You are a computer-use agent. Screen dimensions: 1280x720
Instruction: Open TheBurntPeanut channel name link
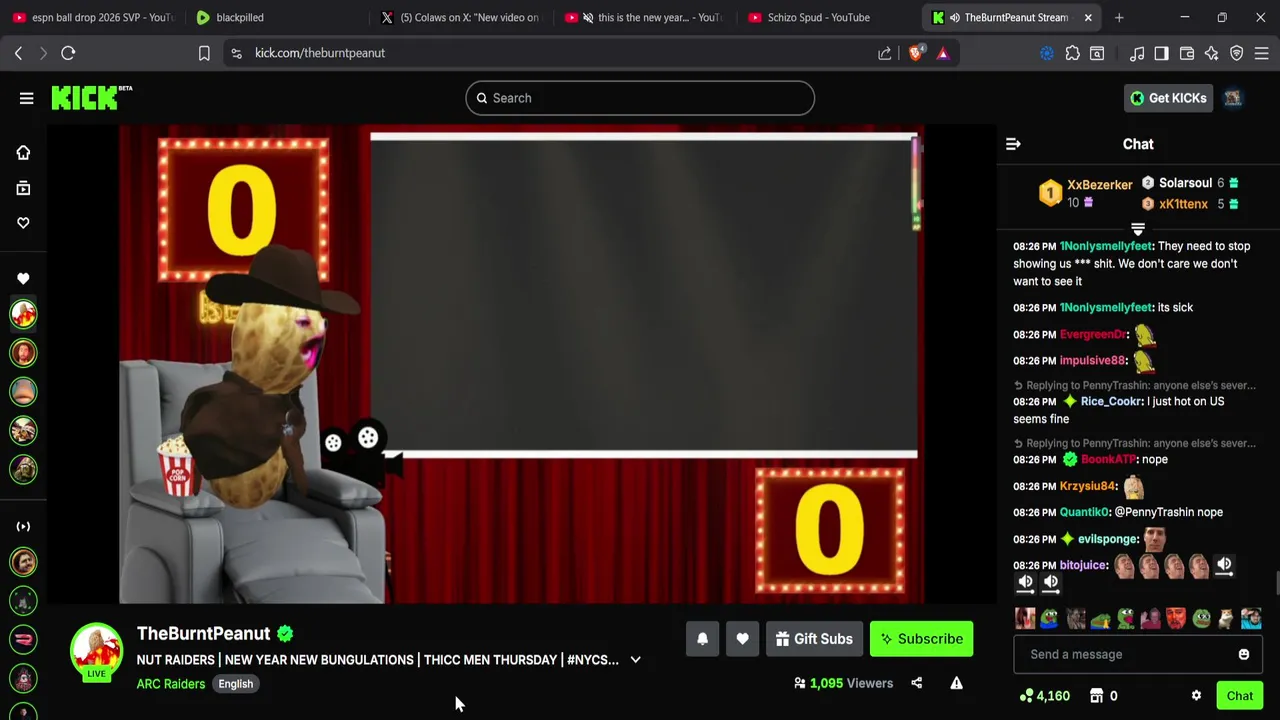203,633
